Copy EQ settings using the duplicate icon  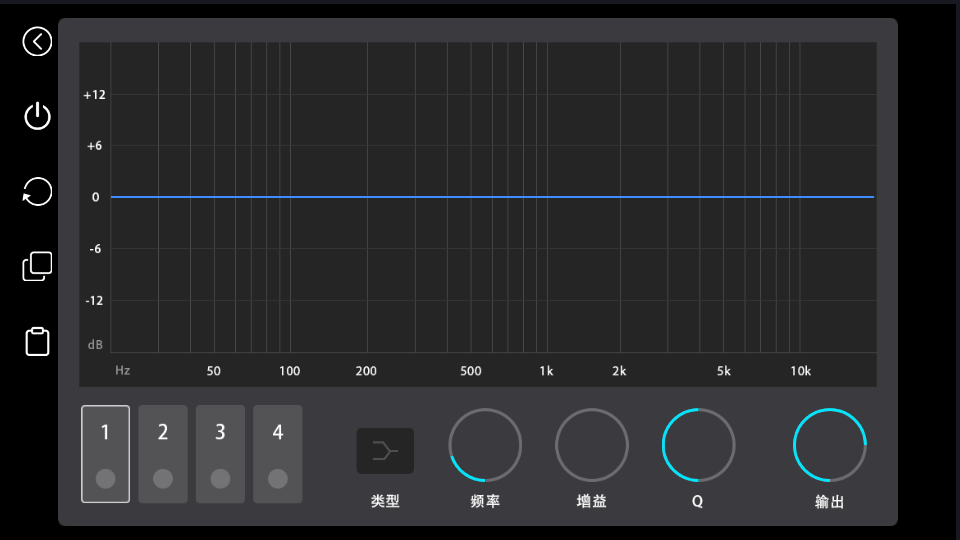37,266
